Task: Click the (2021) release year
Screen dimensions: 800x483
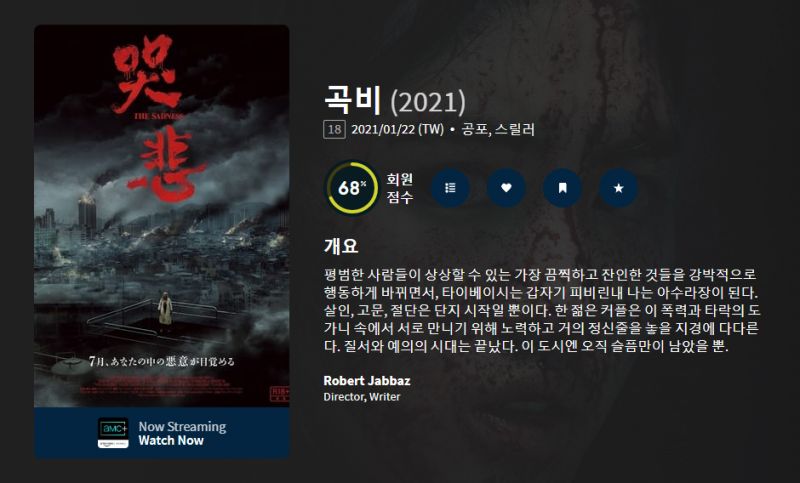Action: (428, 102)
